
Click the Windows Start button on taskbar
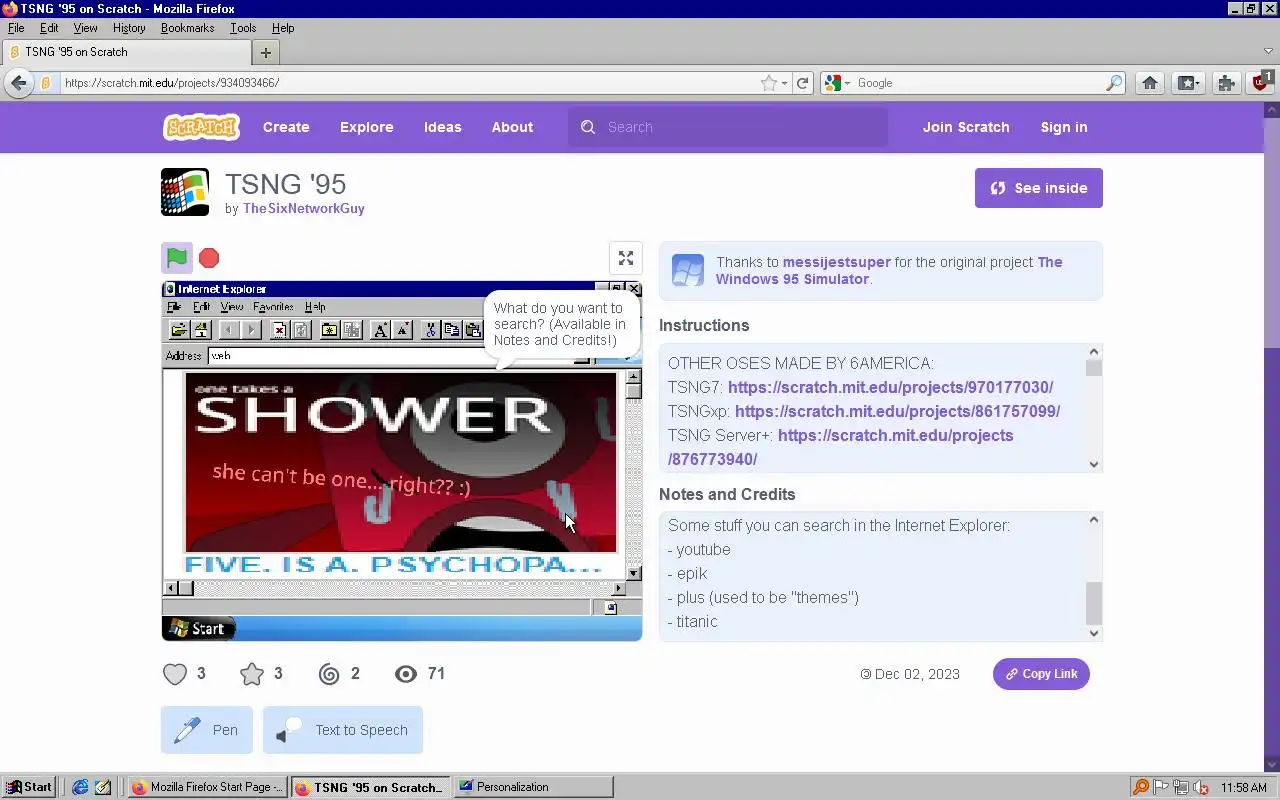[28, 787]
